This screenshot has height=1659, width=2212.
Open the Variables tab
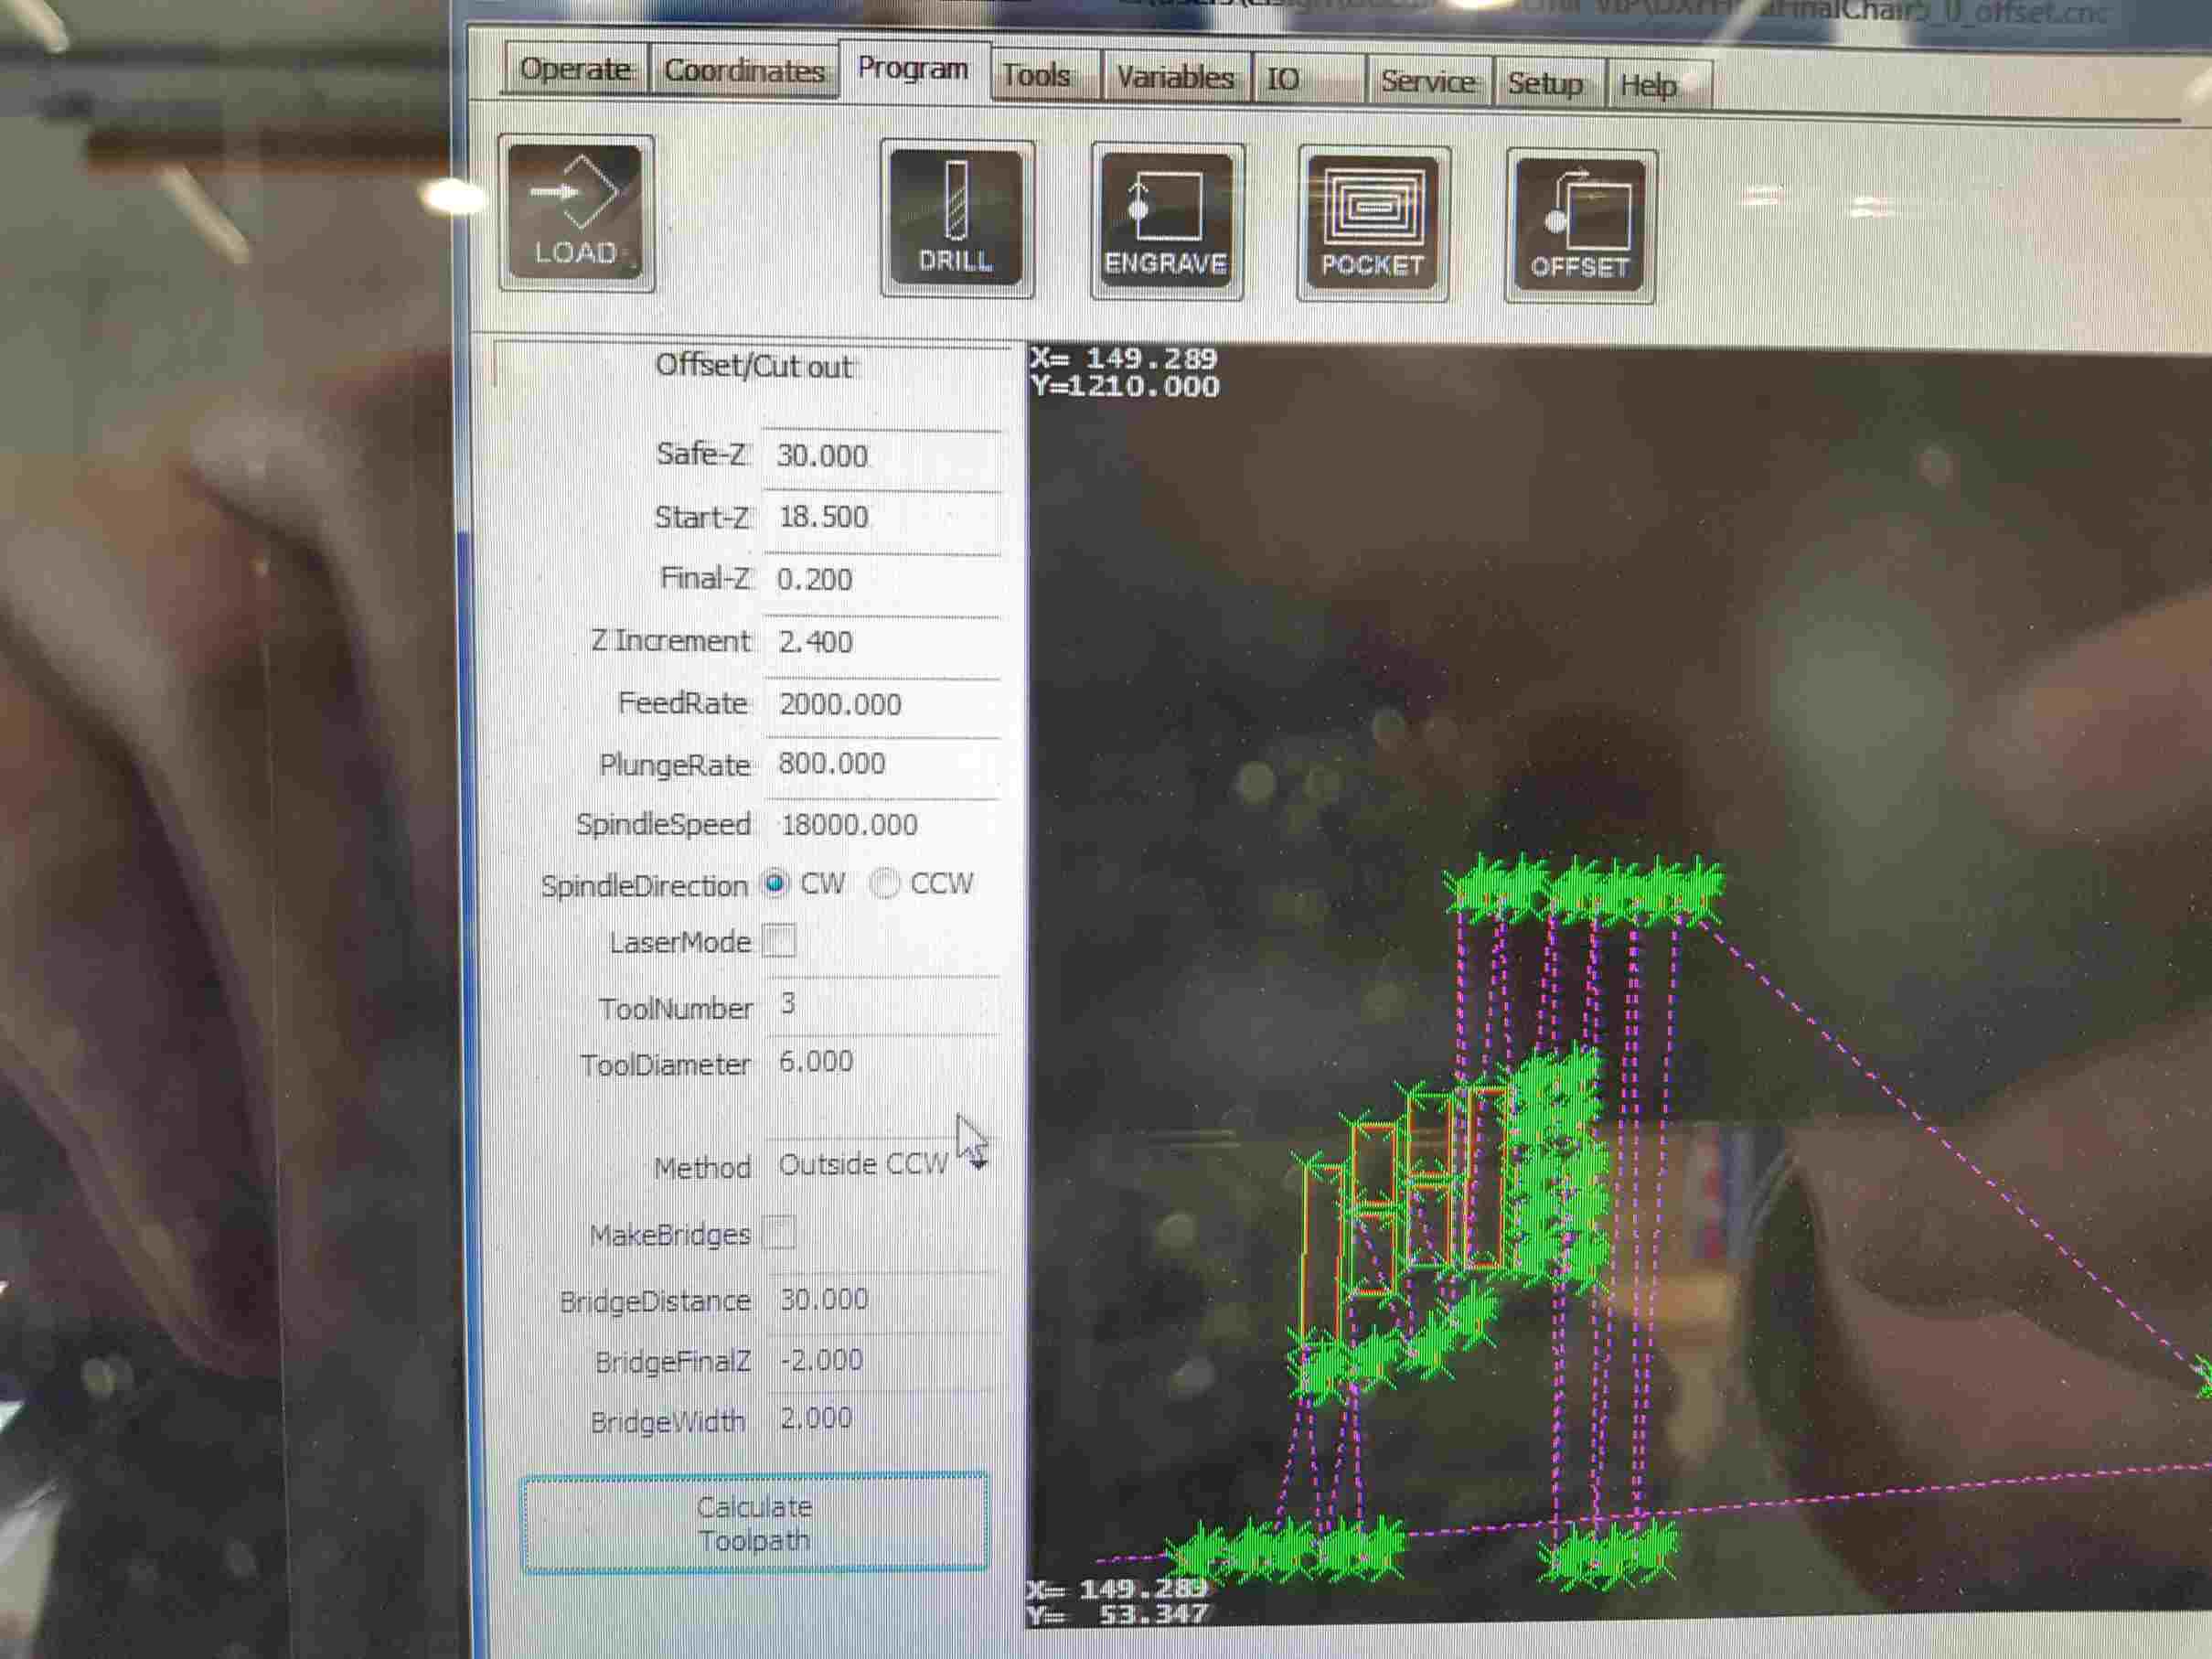click(x=1174, y=78)
